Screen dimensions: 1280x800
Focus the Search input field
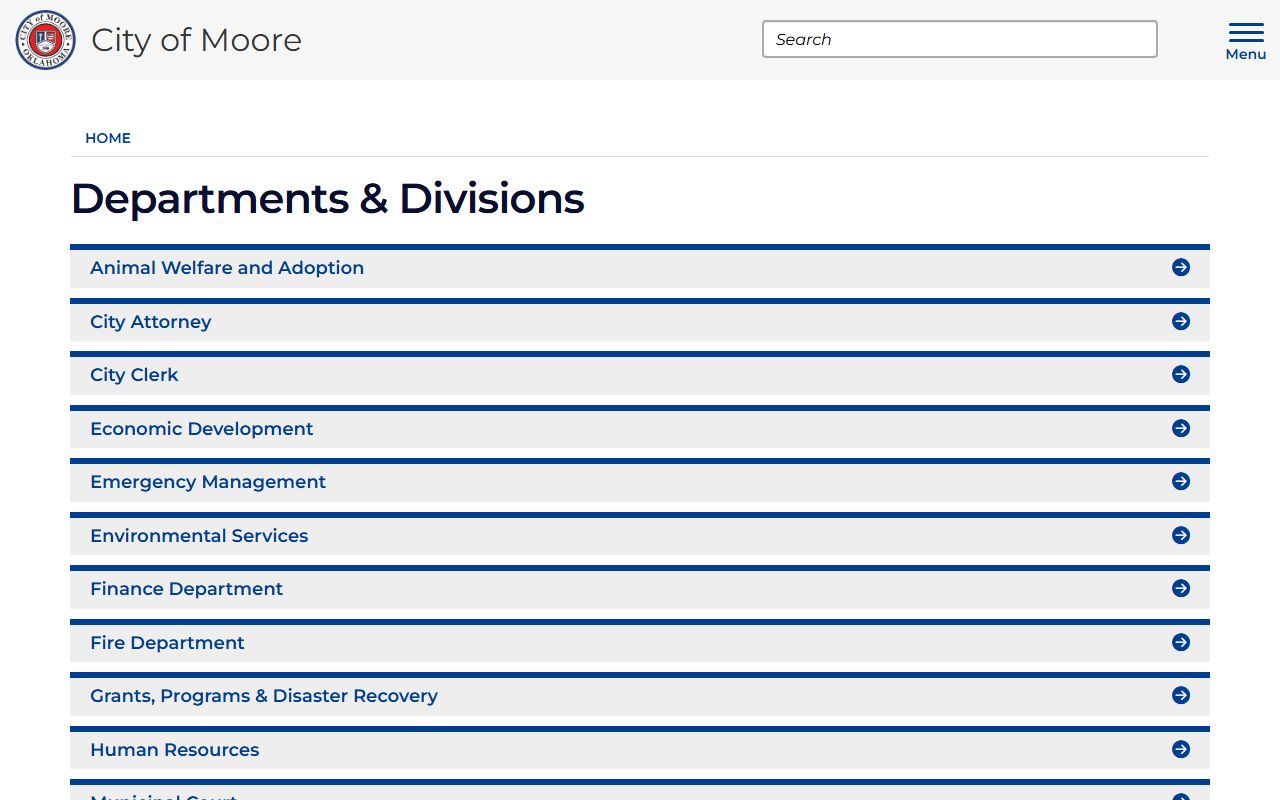960,39
